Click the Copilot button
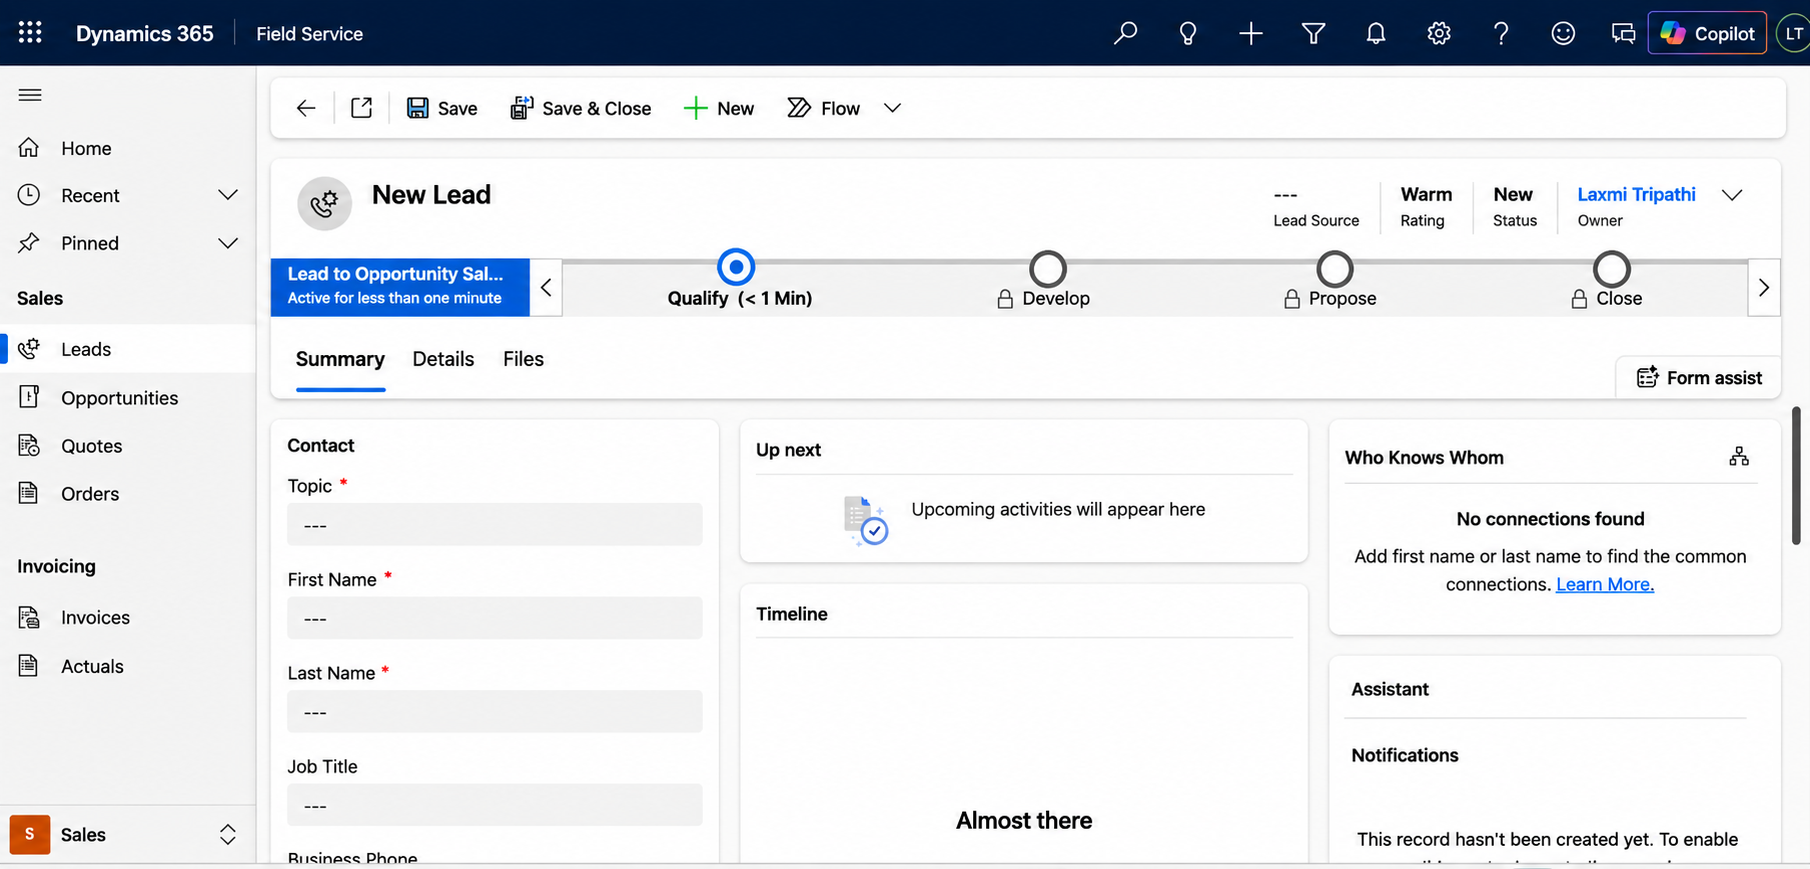The image size is (1810, 869). point(1707,33)
